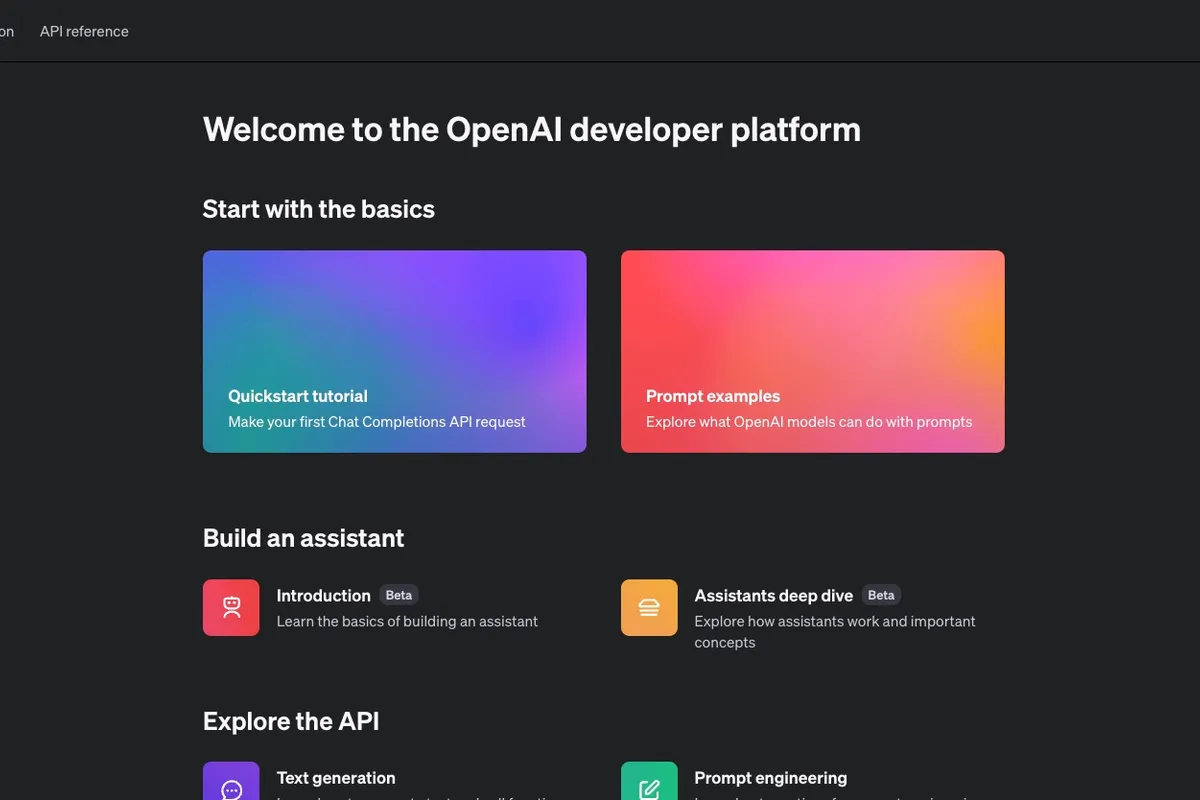Click the Beta badge next to Introduction

pos(399,595)
